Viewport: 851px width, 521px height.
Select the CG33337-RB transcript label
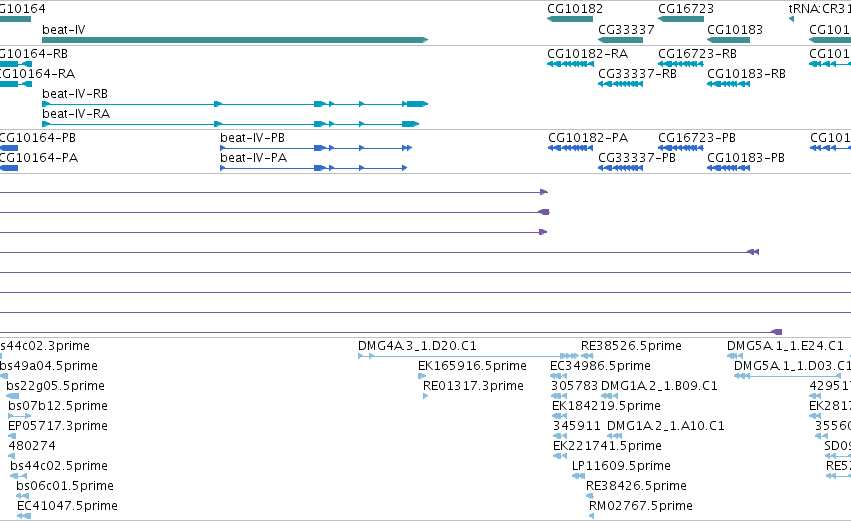(637, 74)
